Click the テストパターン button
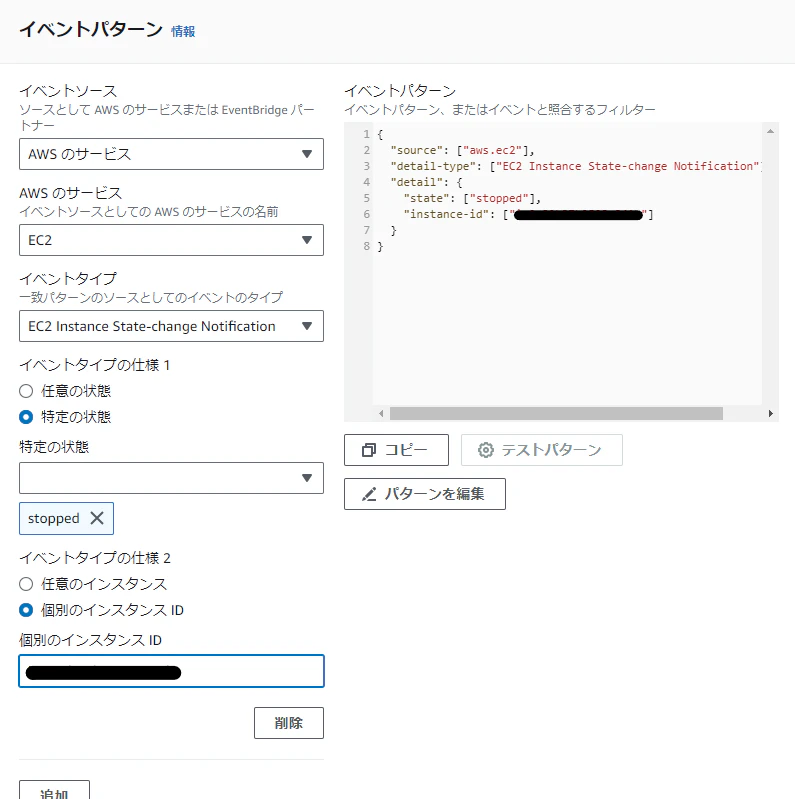Screen dimensions: 795x799 tap(542, 450)
